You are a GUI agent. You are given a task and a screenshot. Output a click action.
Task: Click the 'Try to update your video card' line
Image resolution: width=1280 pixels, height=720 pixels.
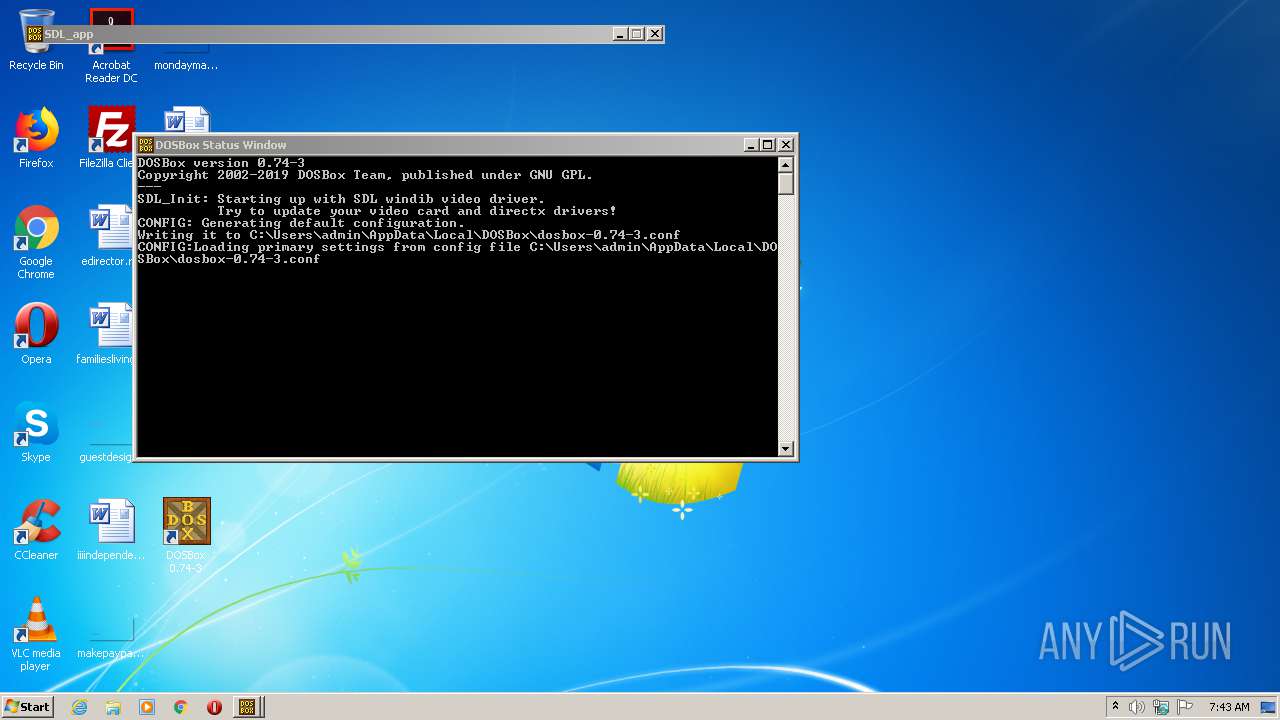417,211
